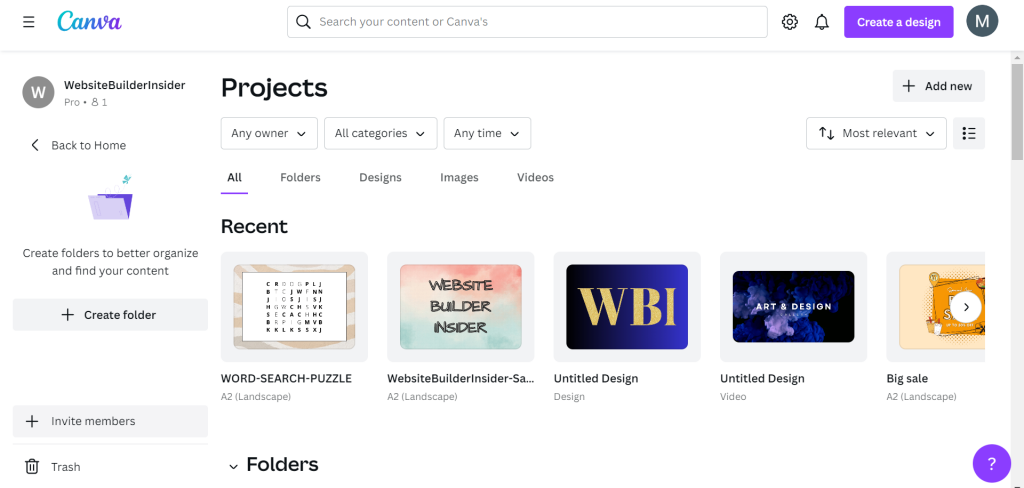Click the Canva logo
Viewport: 1024px width, 488px height.
[89, 21]
